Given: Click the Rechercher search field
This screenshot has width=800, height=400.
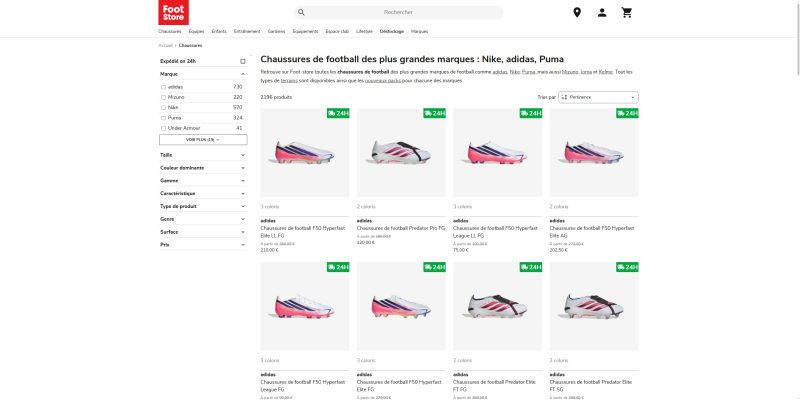Looking at the screenshot, I should pyautogui.click(x=398, y=12).
